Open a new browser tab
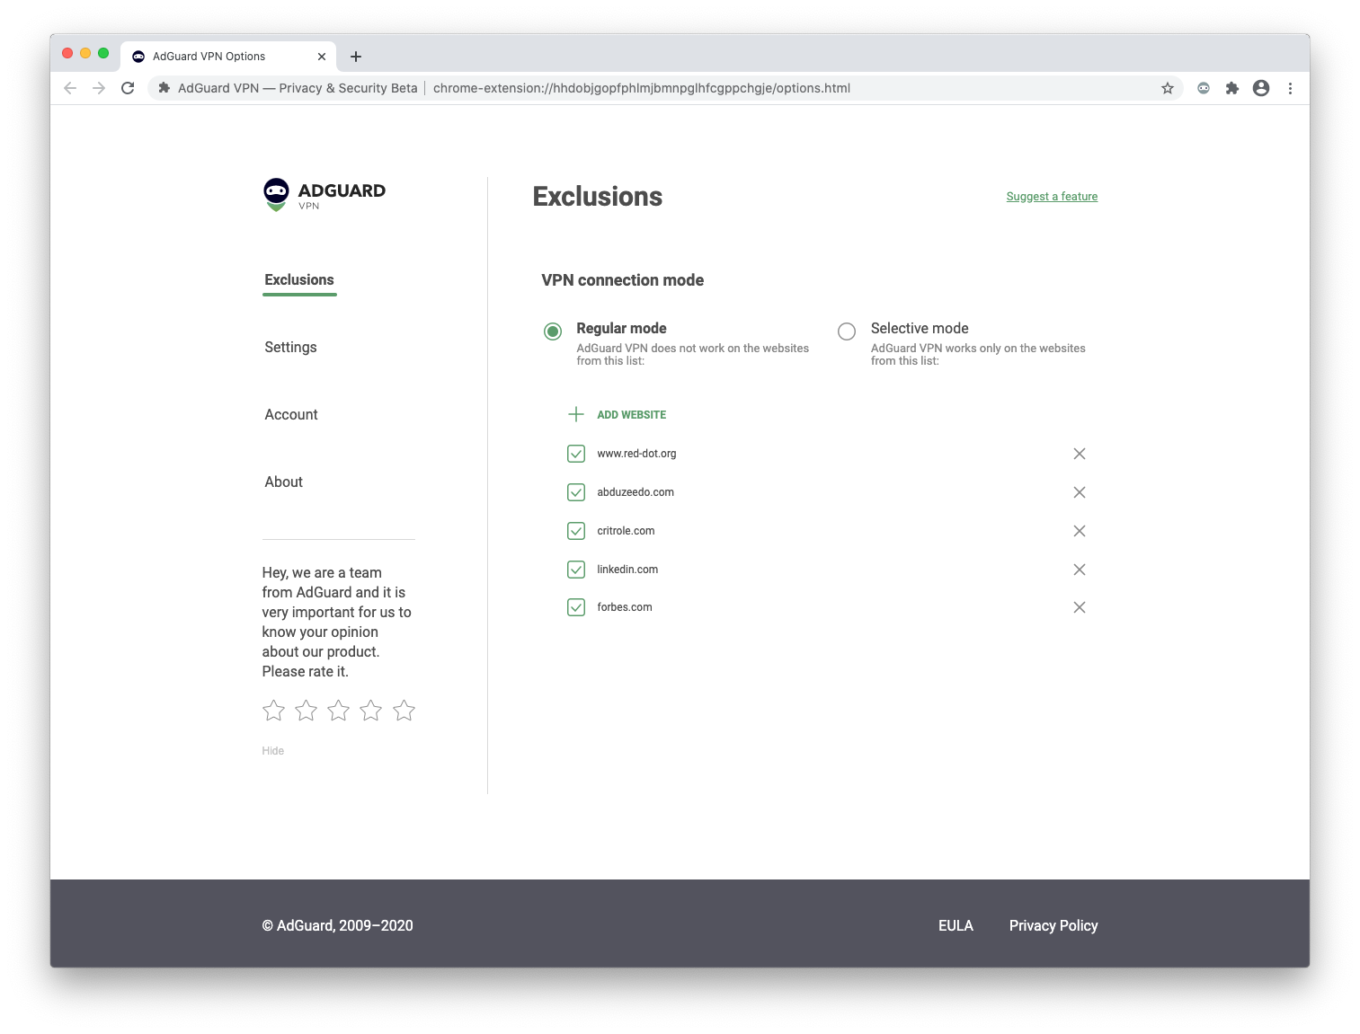The width and height of the screenshot is (1360, 1034). click(356, 57)
